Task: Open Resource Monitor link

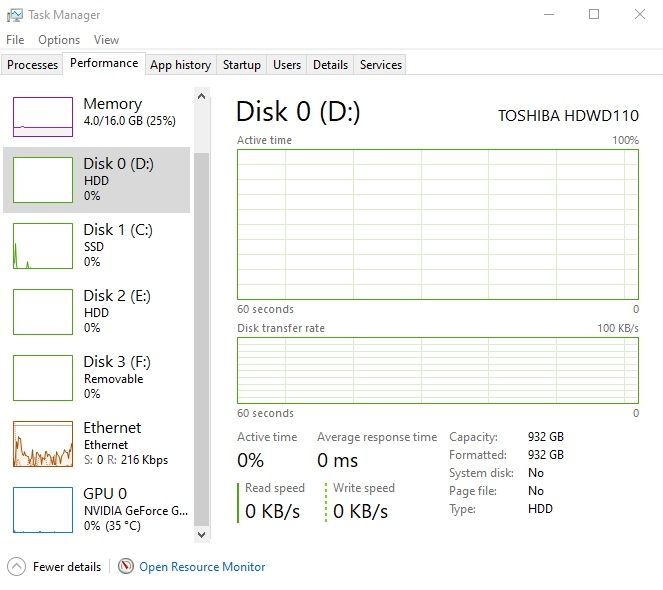Action: [202, 566]
